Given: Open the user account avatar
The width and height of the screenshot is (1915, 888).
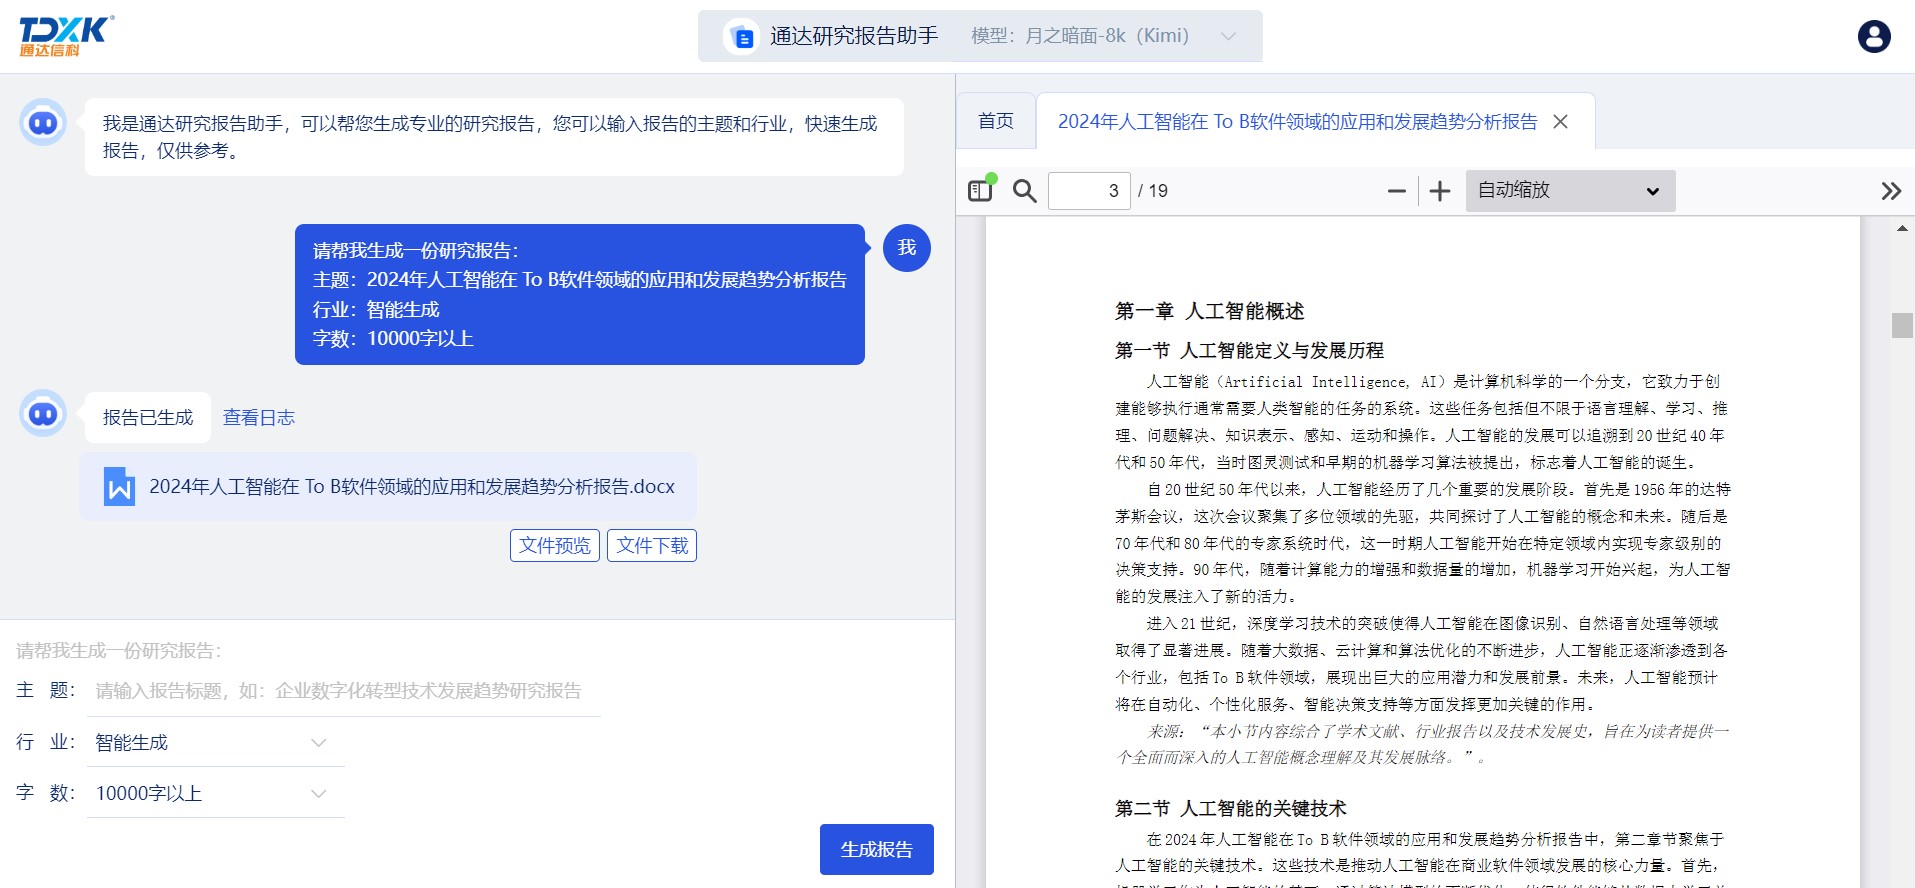Looking at the screenshot, I should pyautogui.click(x=1874, y=37).
